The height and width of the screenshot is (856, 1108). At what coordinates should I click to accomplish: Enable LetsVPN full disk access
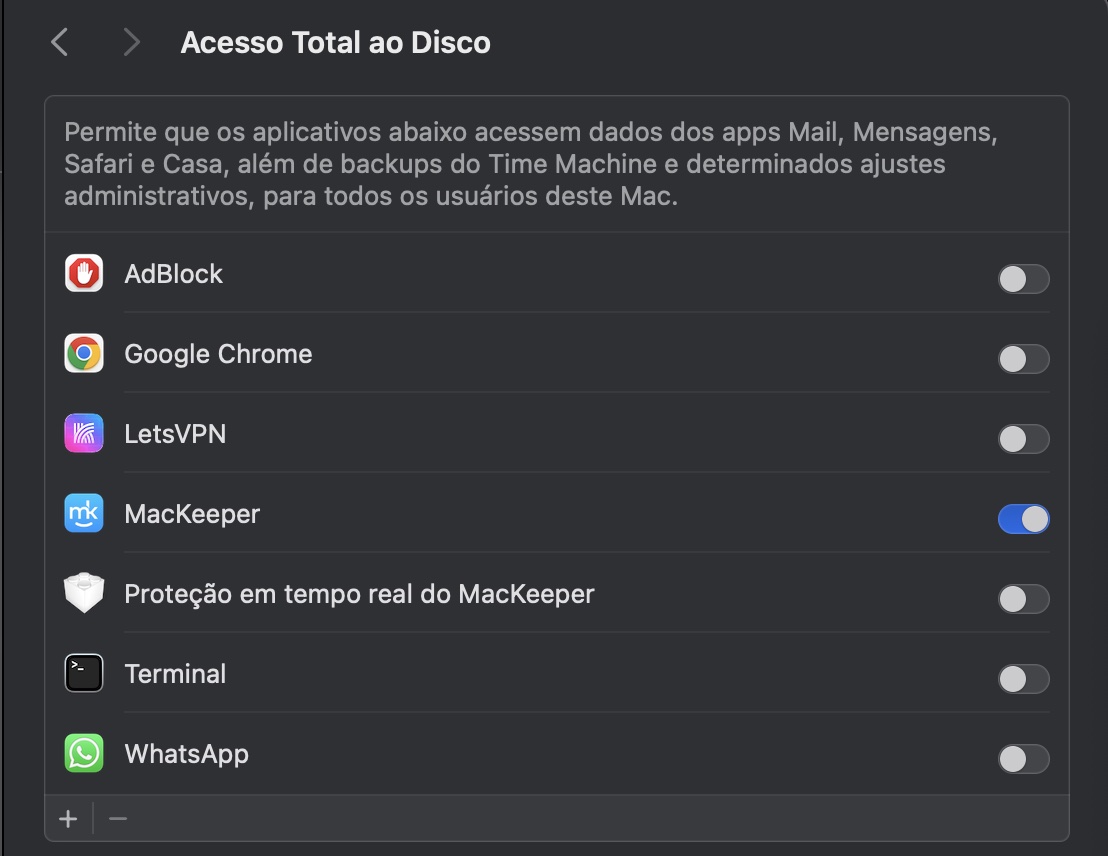click(x=1023, y=439)
